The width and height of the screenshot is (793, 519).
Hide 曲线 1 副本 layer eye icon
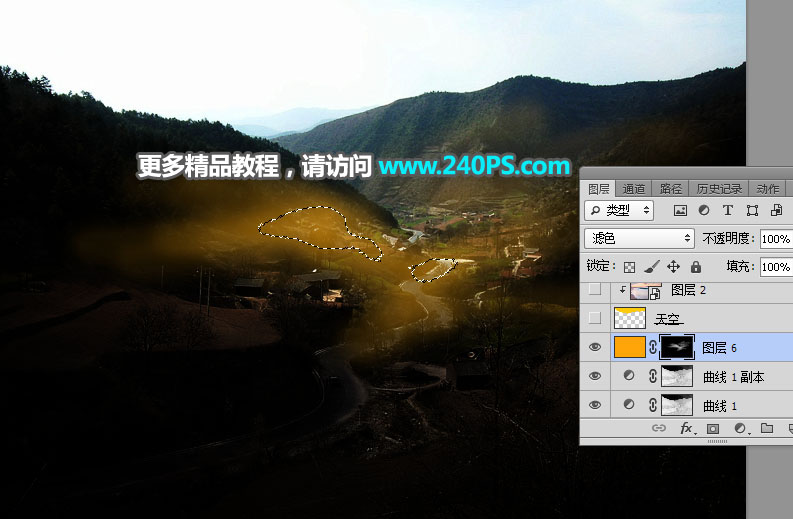[595, 376]
